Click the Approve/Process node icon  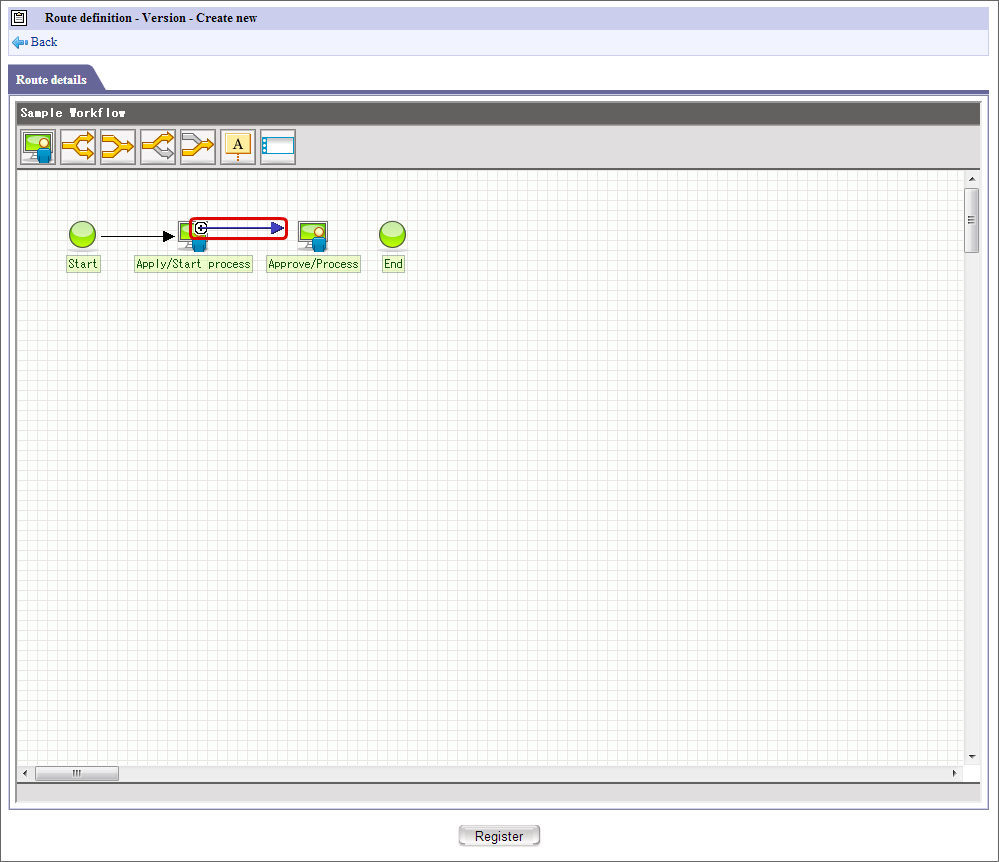313,236
